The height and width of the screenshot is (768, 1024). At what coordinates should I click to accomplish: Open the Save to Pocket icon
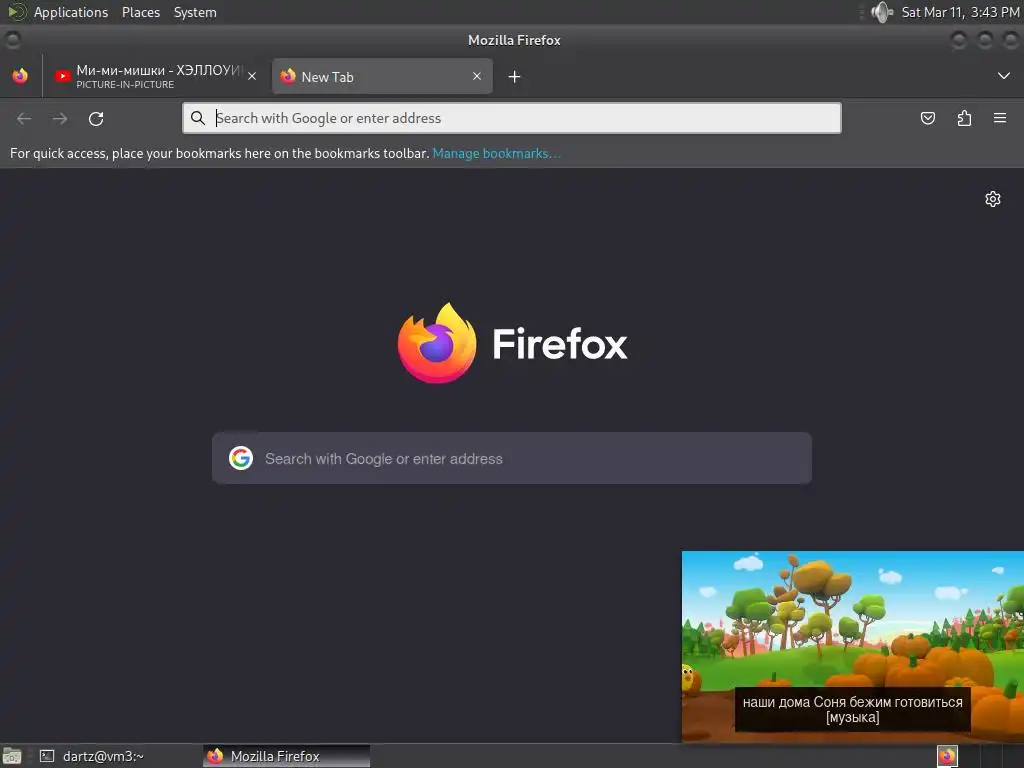tap(927, 118)
